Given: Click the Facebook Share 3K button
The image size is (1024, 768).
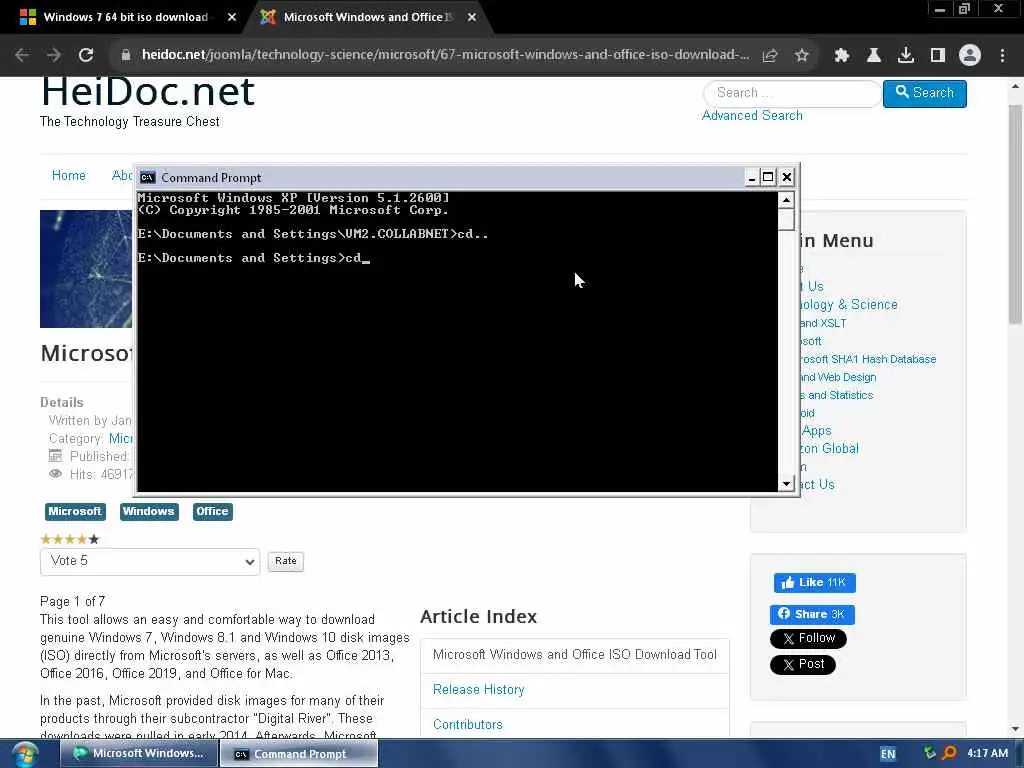Looking at the screenshot, I should [812, 615].
